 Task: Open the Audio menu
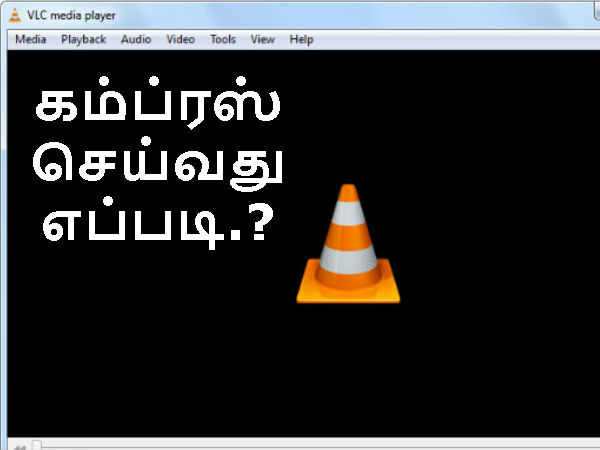(136, 39)
